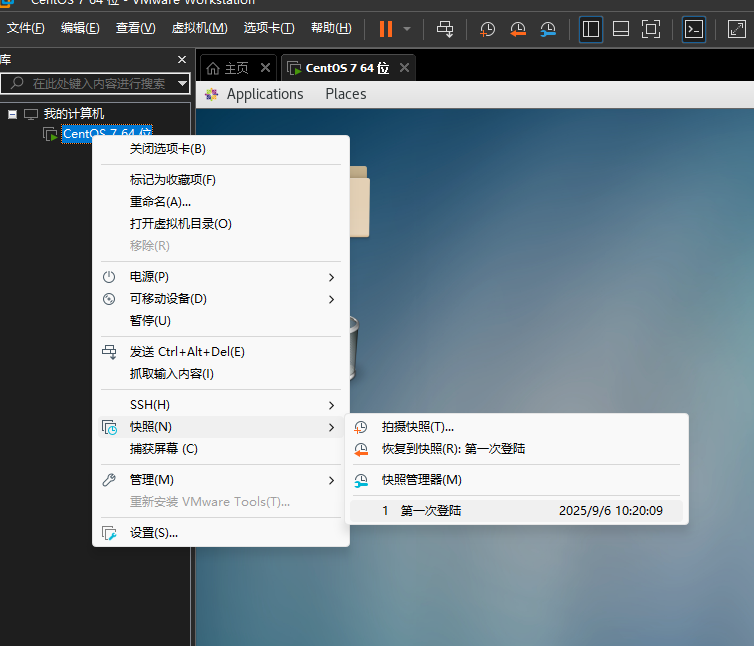Expand the 快照(N) submenu arrow
The width and height of the screenshot is (754, 646).
[331, 427]
